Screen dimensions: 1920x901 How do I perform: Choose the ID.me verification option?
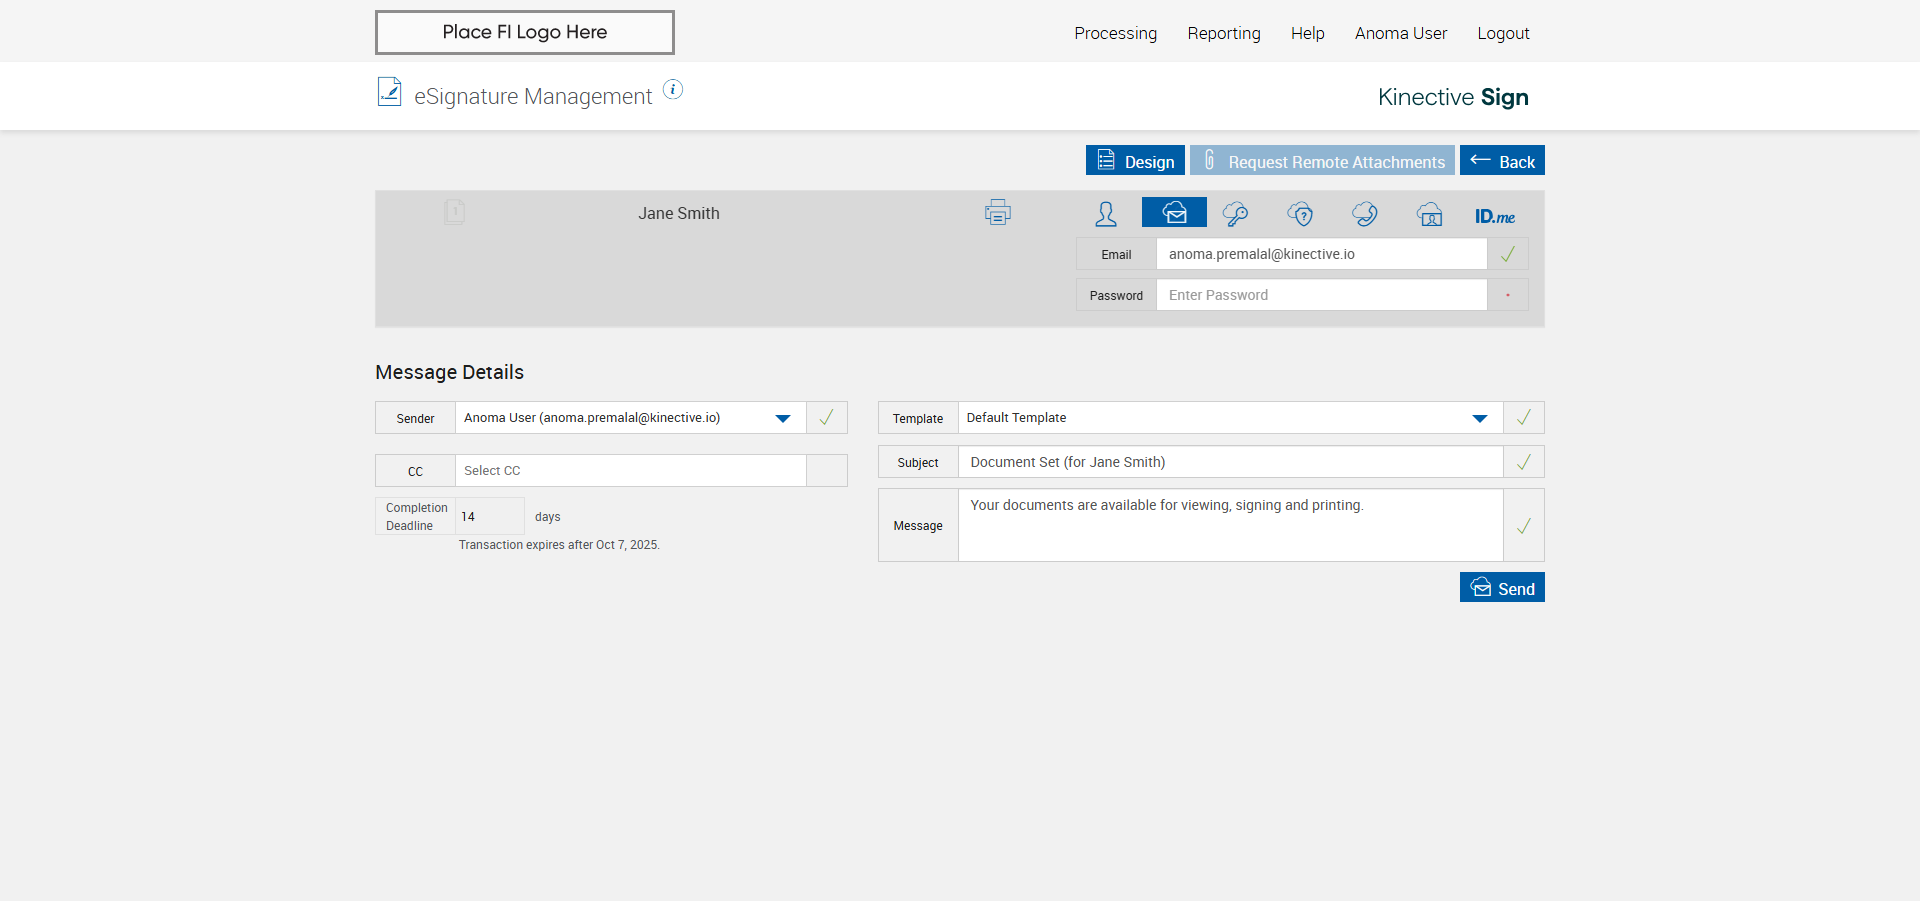point(1494,216)
